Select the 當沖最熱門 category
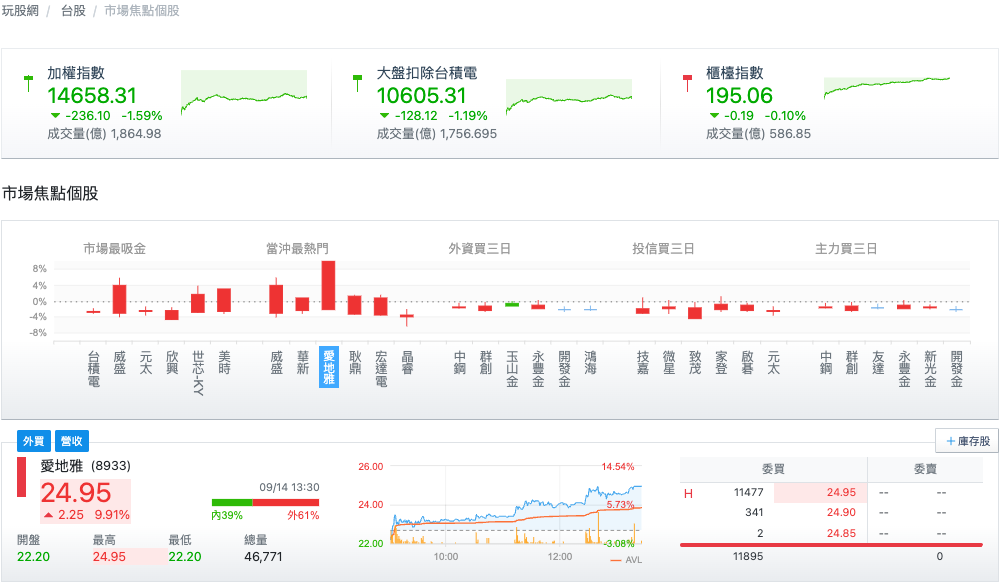 (297, 248)
